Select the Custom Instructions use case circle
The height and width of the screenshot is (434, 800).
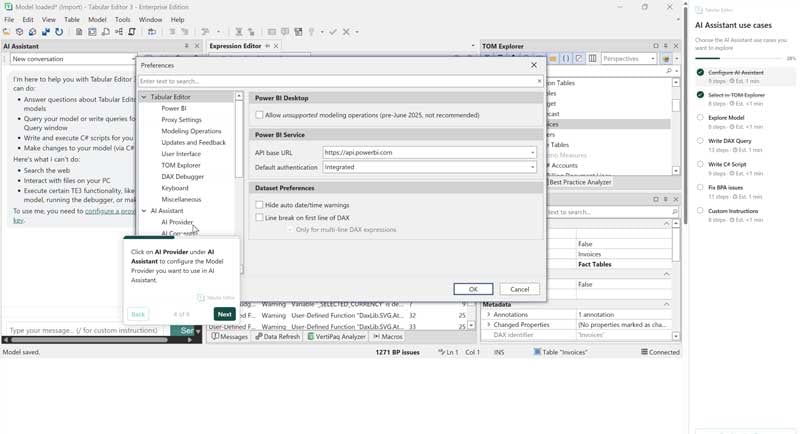[700, 211]
